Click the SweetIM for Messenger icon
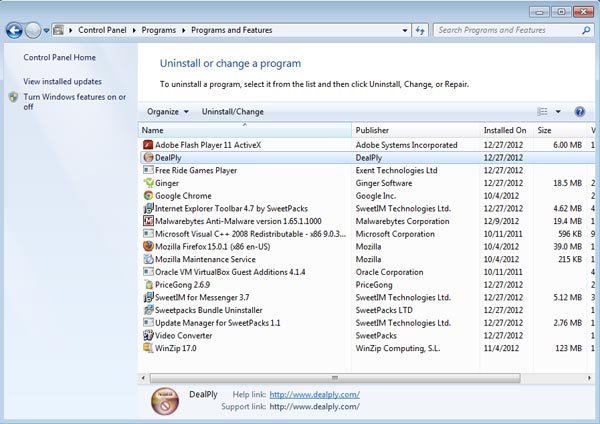The height and width of the screenshot is (424, 600). pyautogui.click(x=148, y=297)
